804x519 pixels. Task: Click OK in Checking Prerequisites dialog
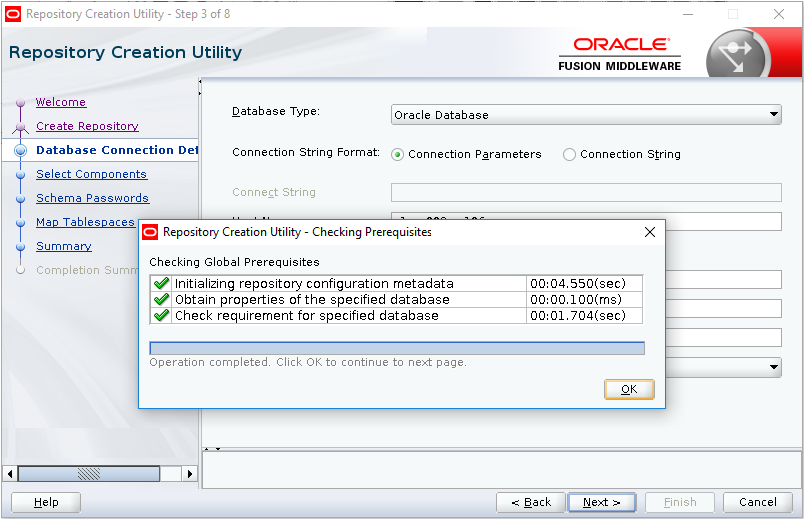(x=629, y=389)
